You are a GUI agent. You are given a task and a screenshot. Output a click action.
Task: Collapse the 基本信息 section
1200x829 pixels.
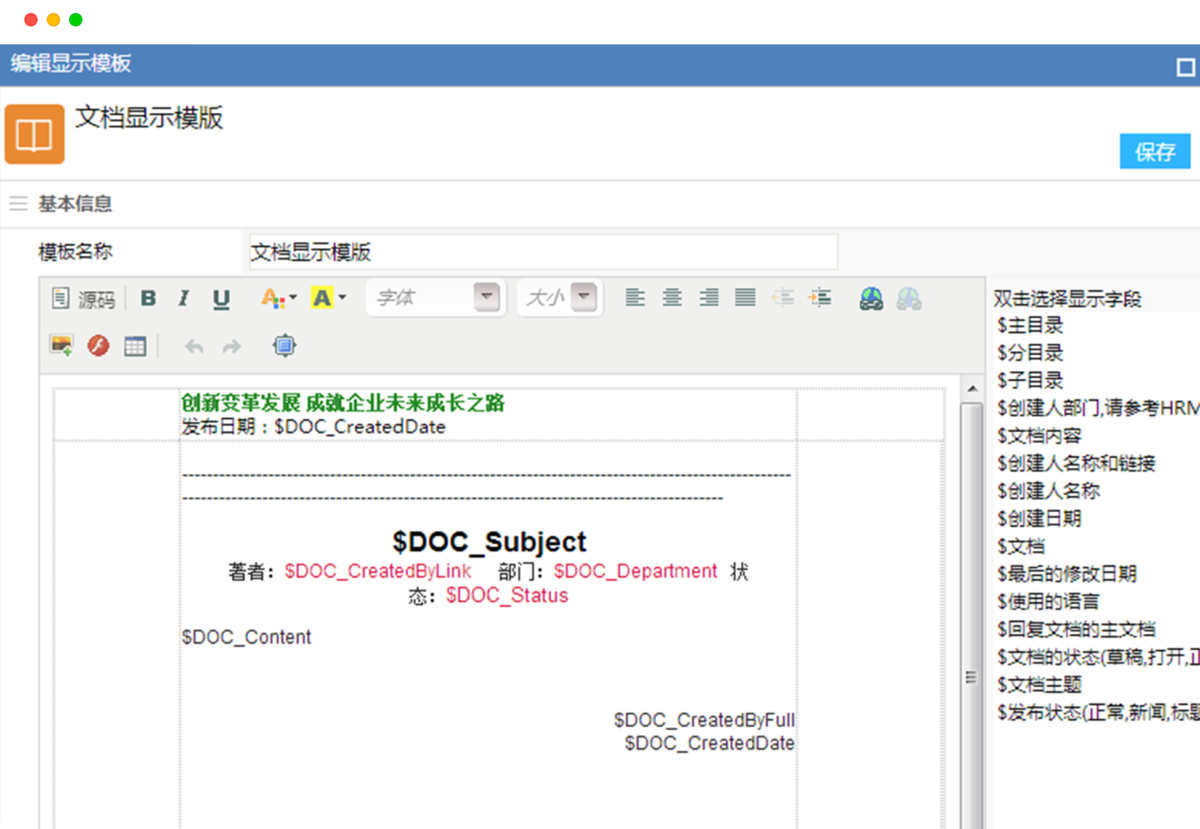pyautogui.click(x=18, y=204)
